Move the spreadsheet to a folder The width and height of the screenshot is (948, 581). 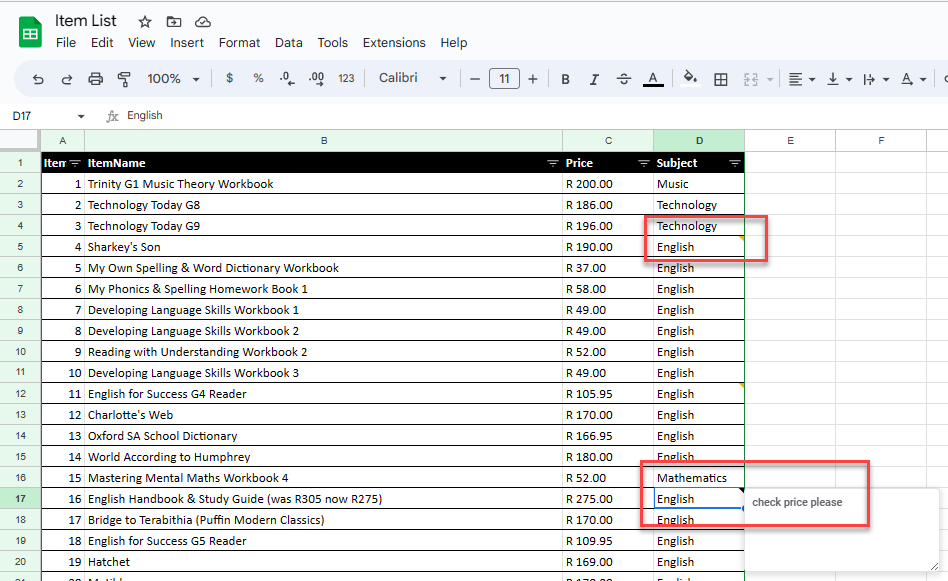pos(172,20)
